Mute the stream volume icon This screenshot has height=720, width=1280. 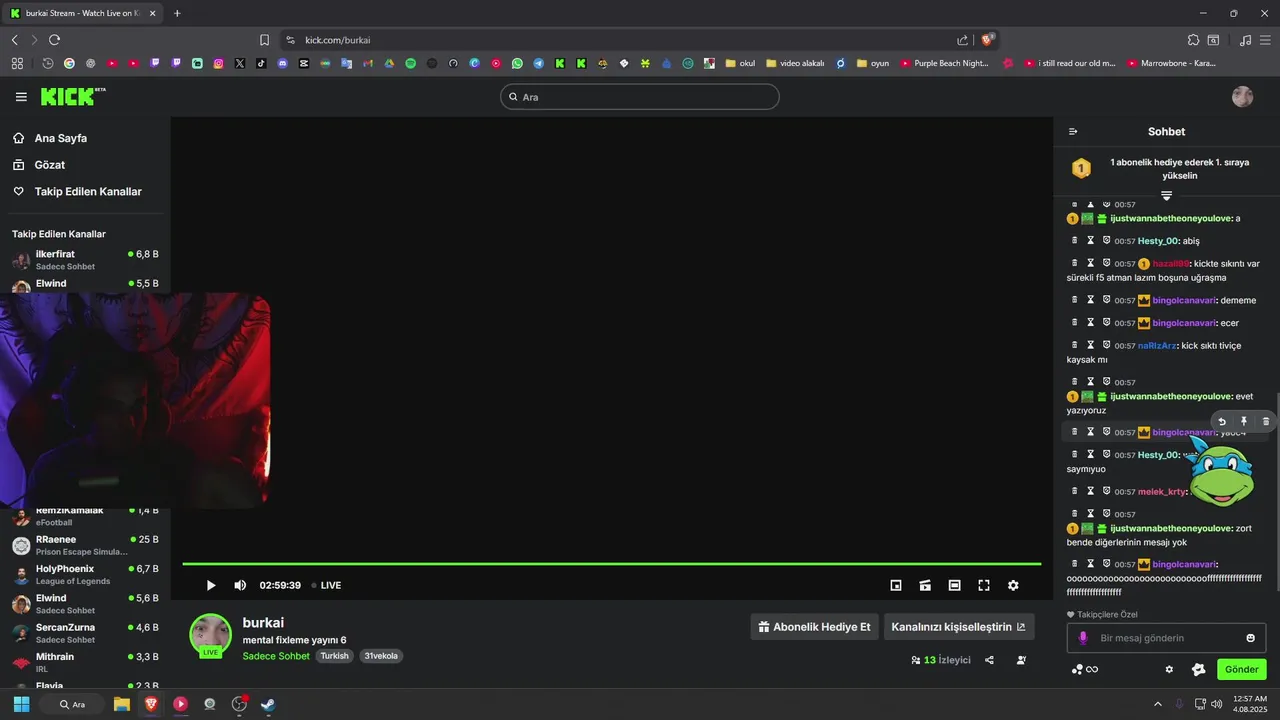pos(240,585)
